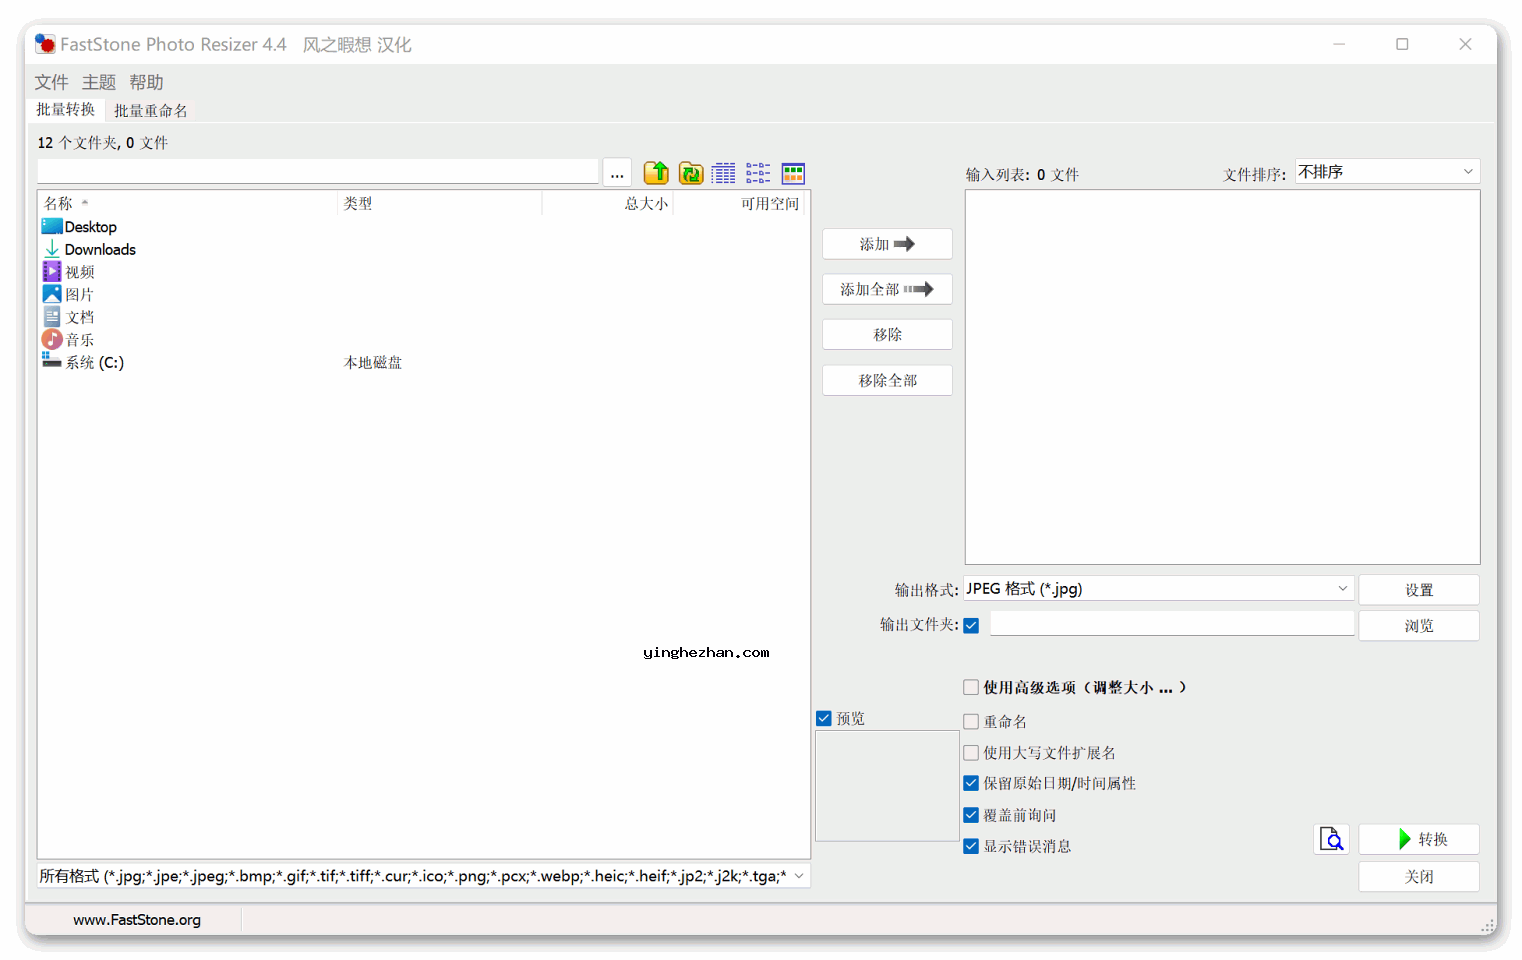Click the preview conversion magnifier icon
Viewport: 1522px width, 960px height.
tap(1331, 839)
